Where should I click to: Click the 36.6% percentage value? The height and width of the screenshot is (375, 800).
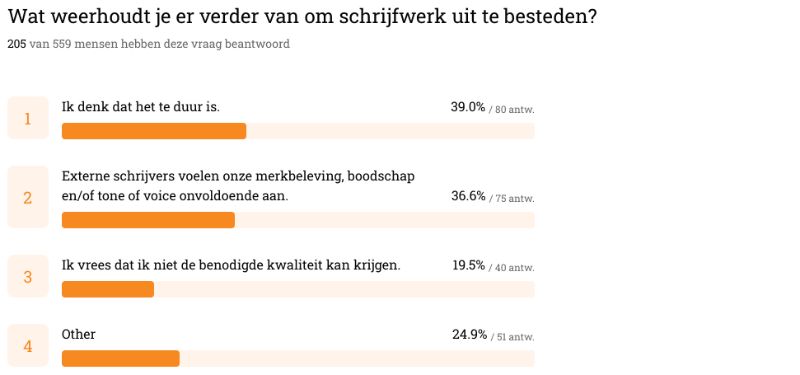click(x=468, y=196)
